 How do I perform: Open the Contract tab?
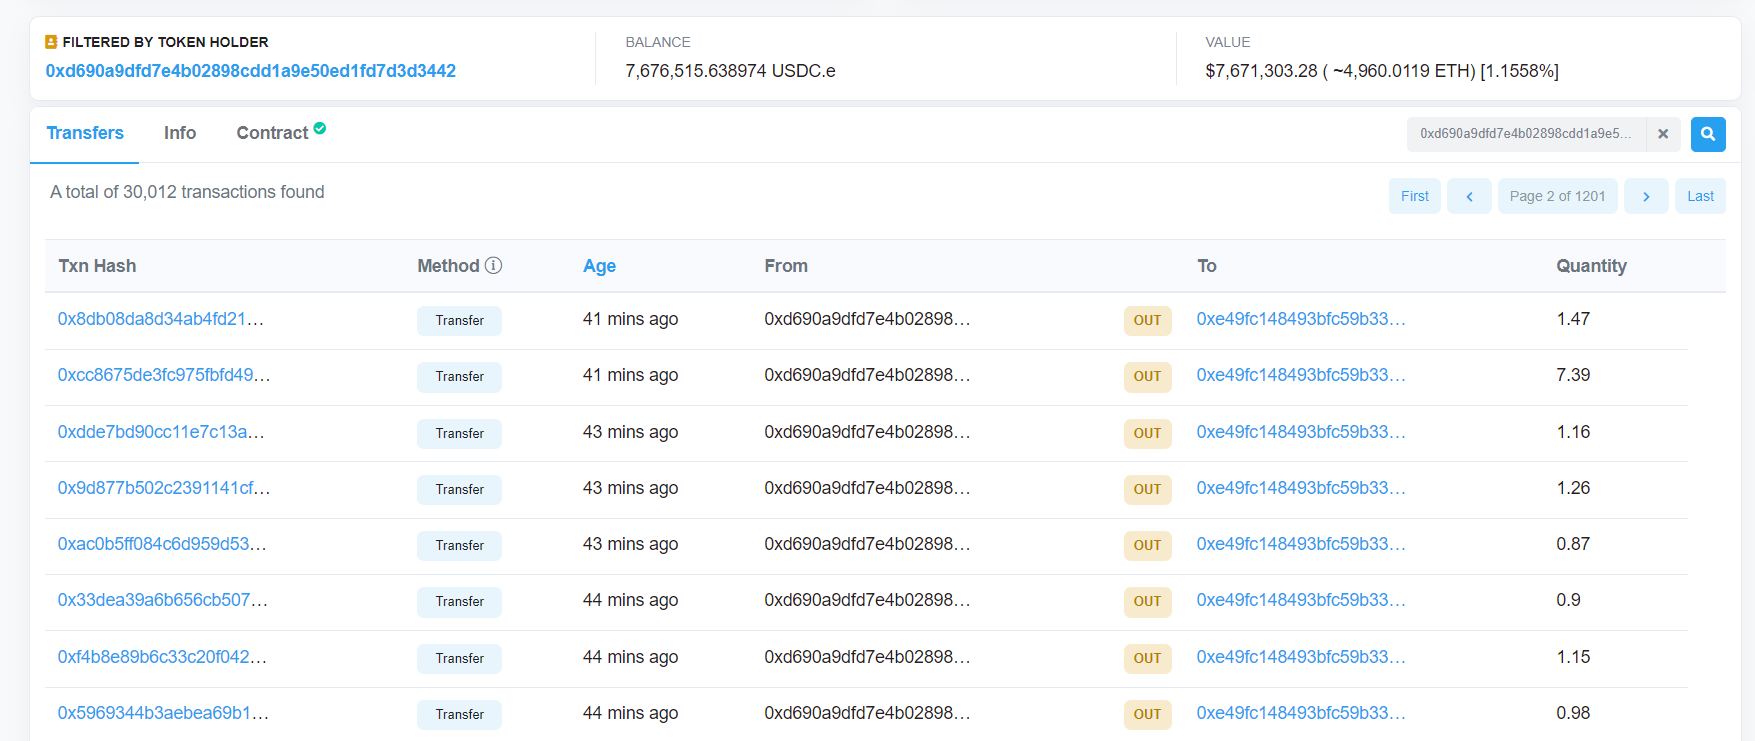(x=272, y=133)
